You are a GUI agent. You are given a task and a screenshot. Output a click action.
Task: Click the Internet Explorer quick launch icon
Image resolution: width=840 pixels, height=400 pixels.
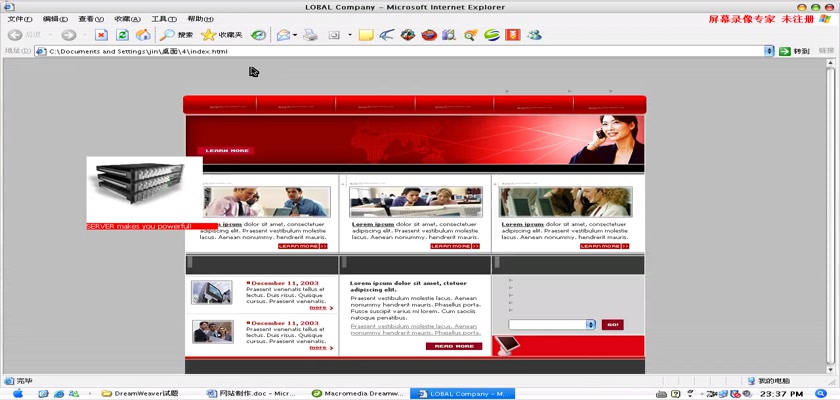coord(58,394)
